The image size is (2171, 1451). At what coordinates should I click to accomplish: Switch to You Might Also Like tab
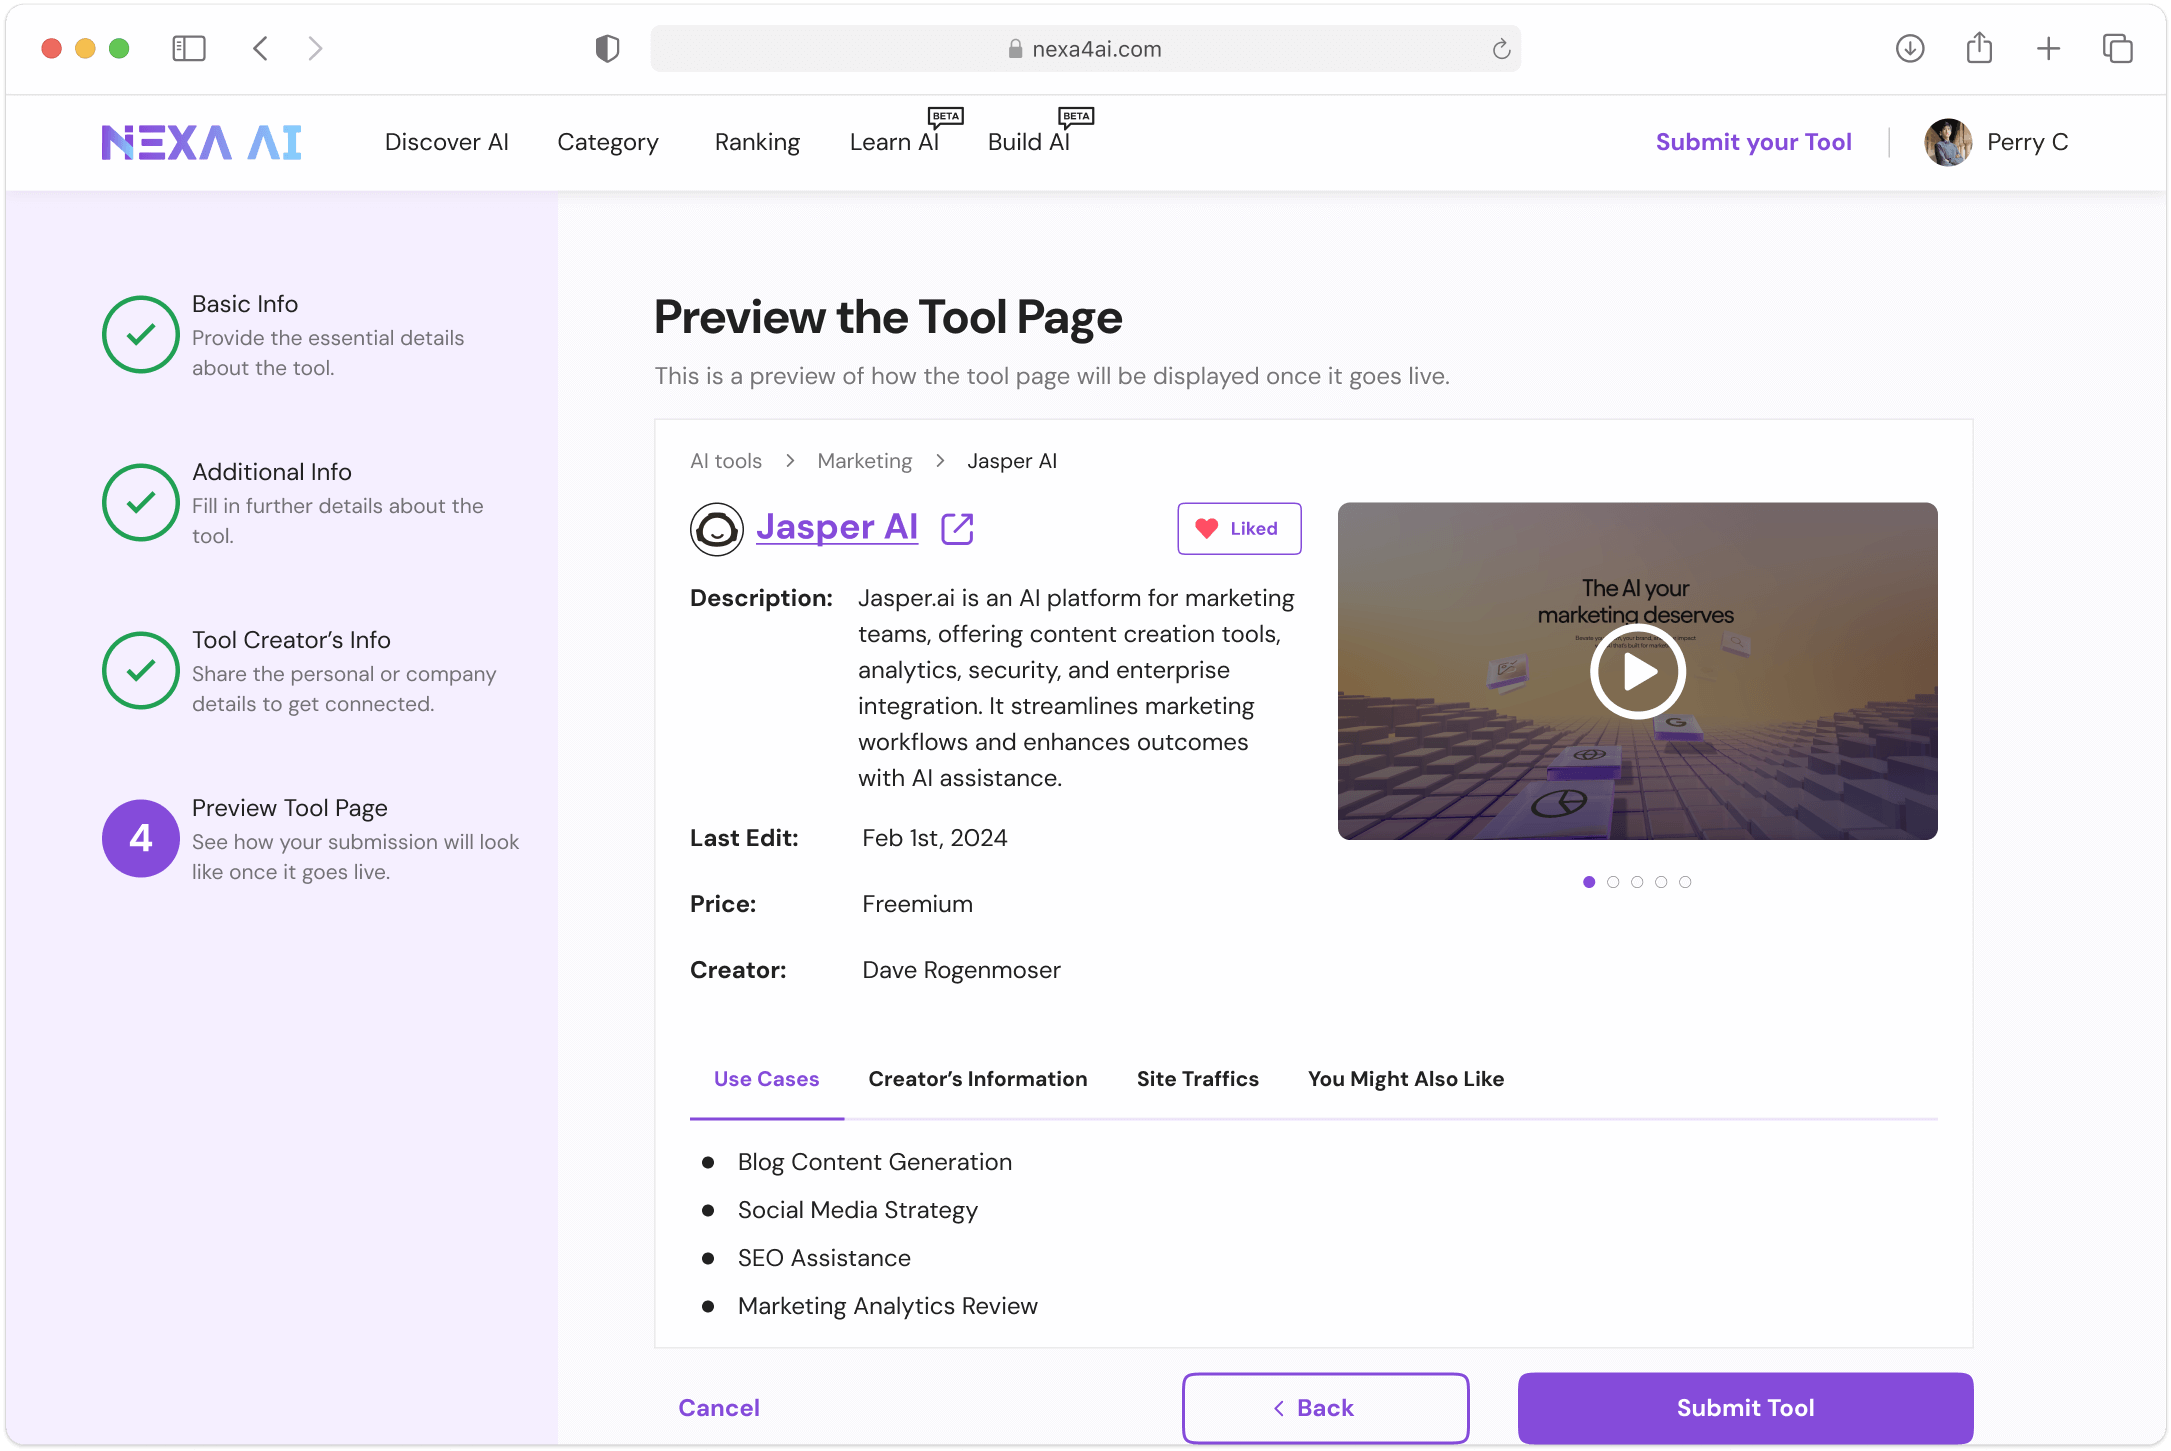click(x=1405, y=1079)
